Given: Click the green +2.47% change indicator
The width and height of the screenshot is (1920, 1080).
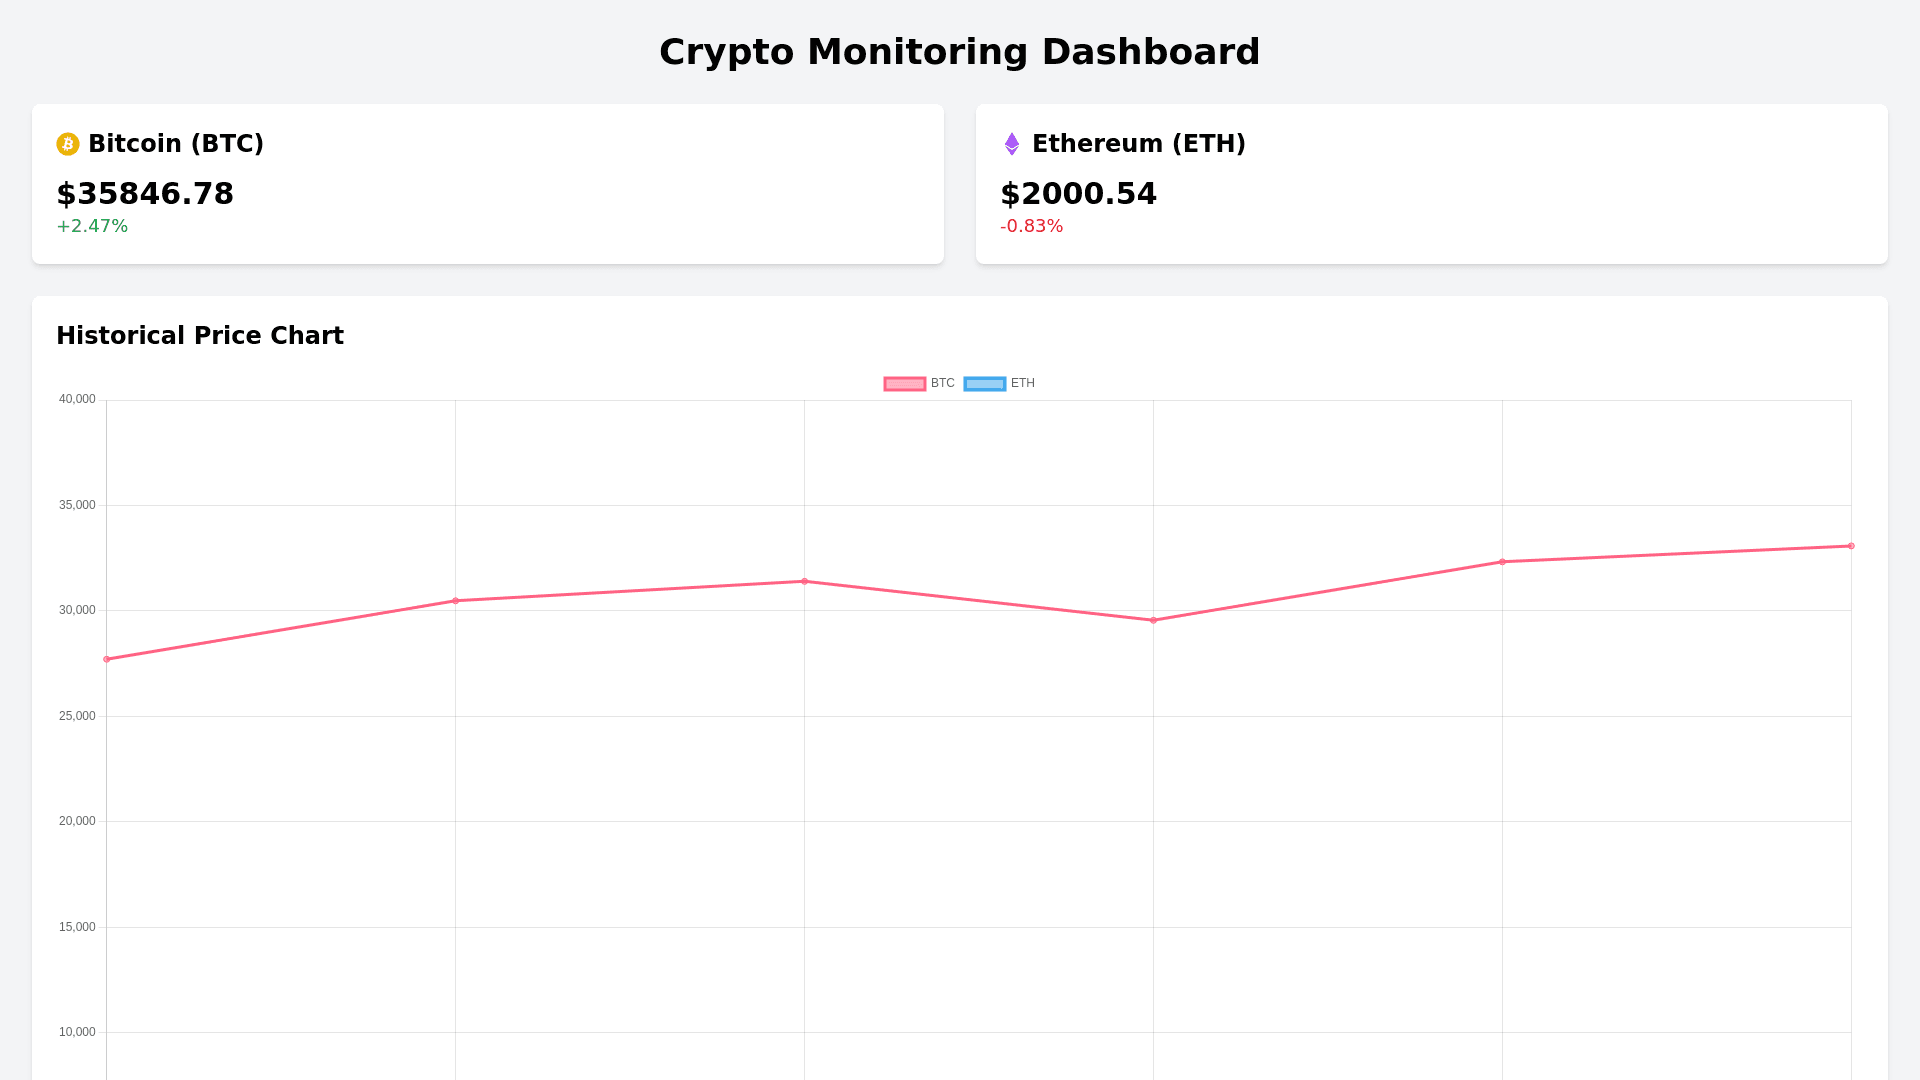Looking at the screenshot, I should click(x=92, y=226).
